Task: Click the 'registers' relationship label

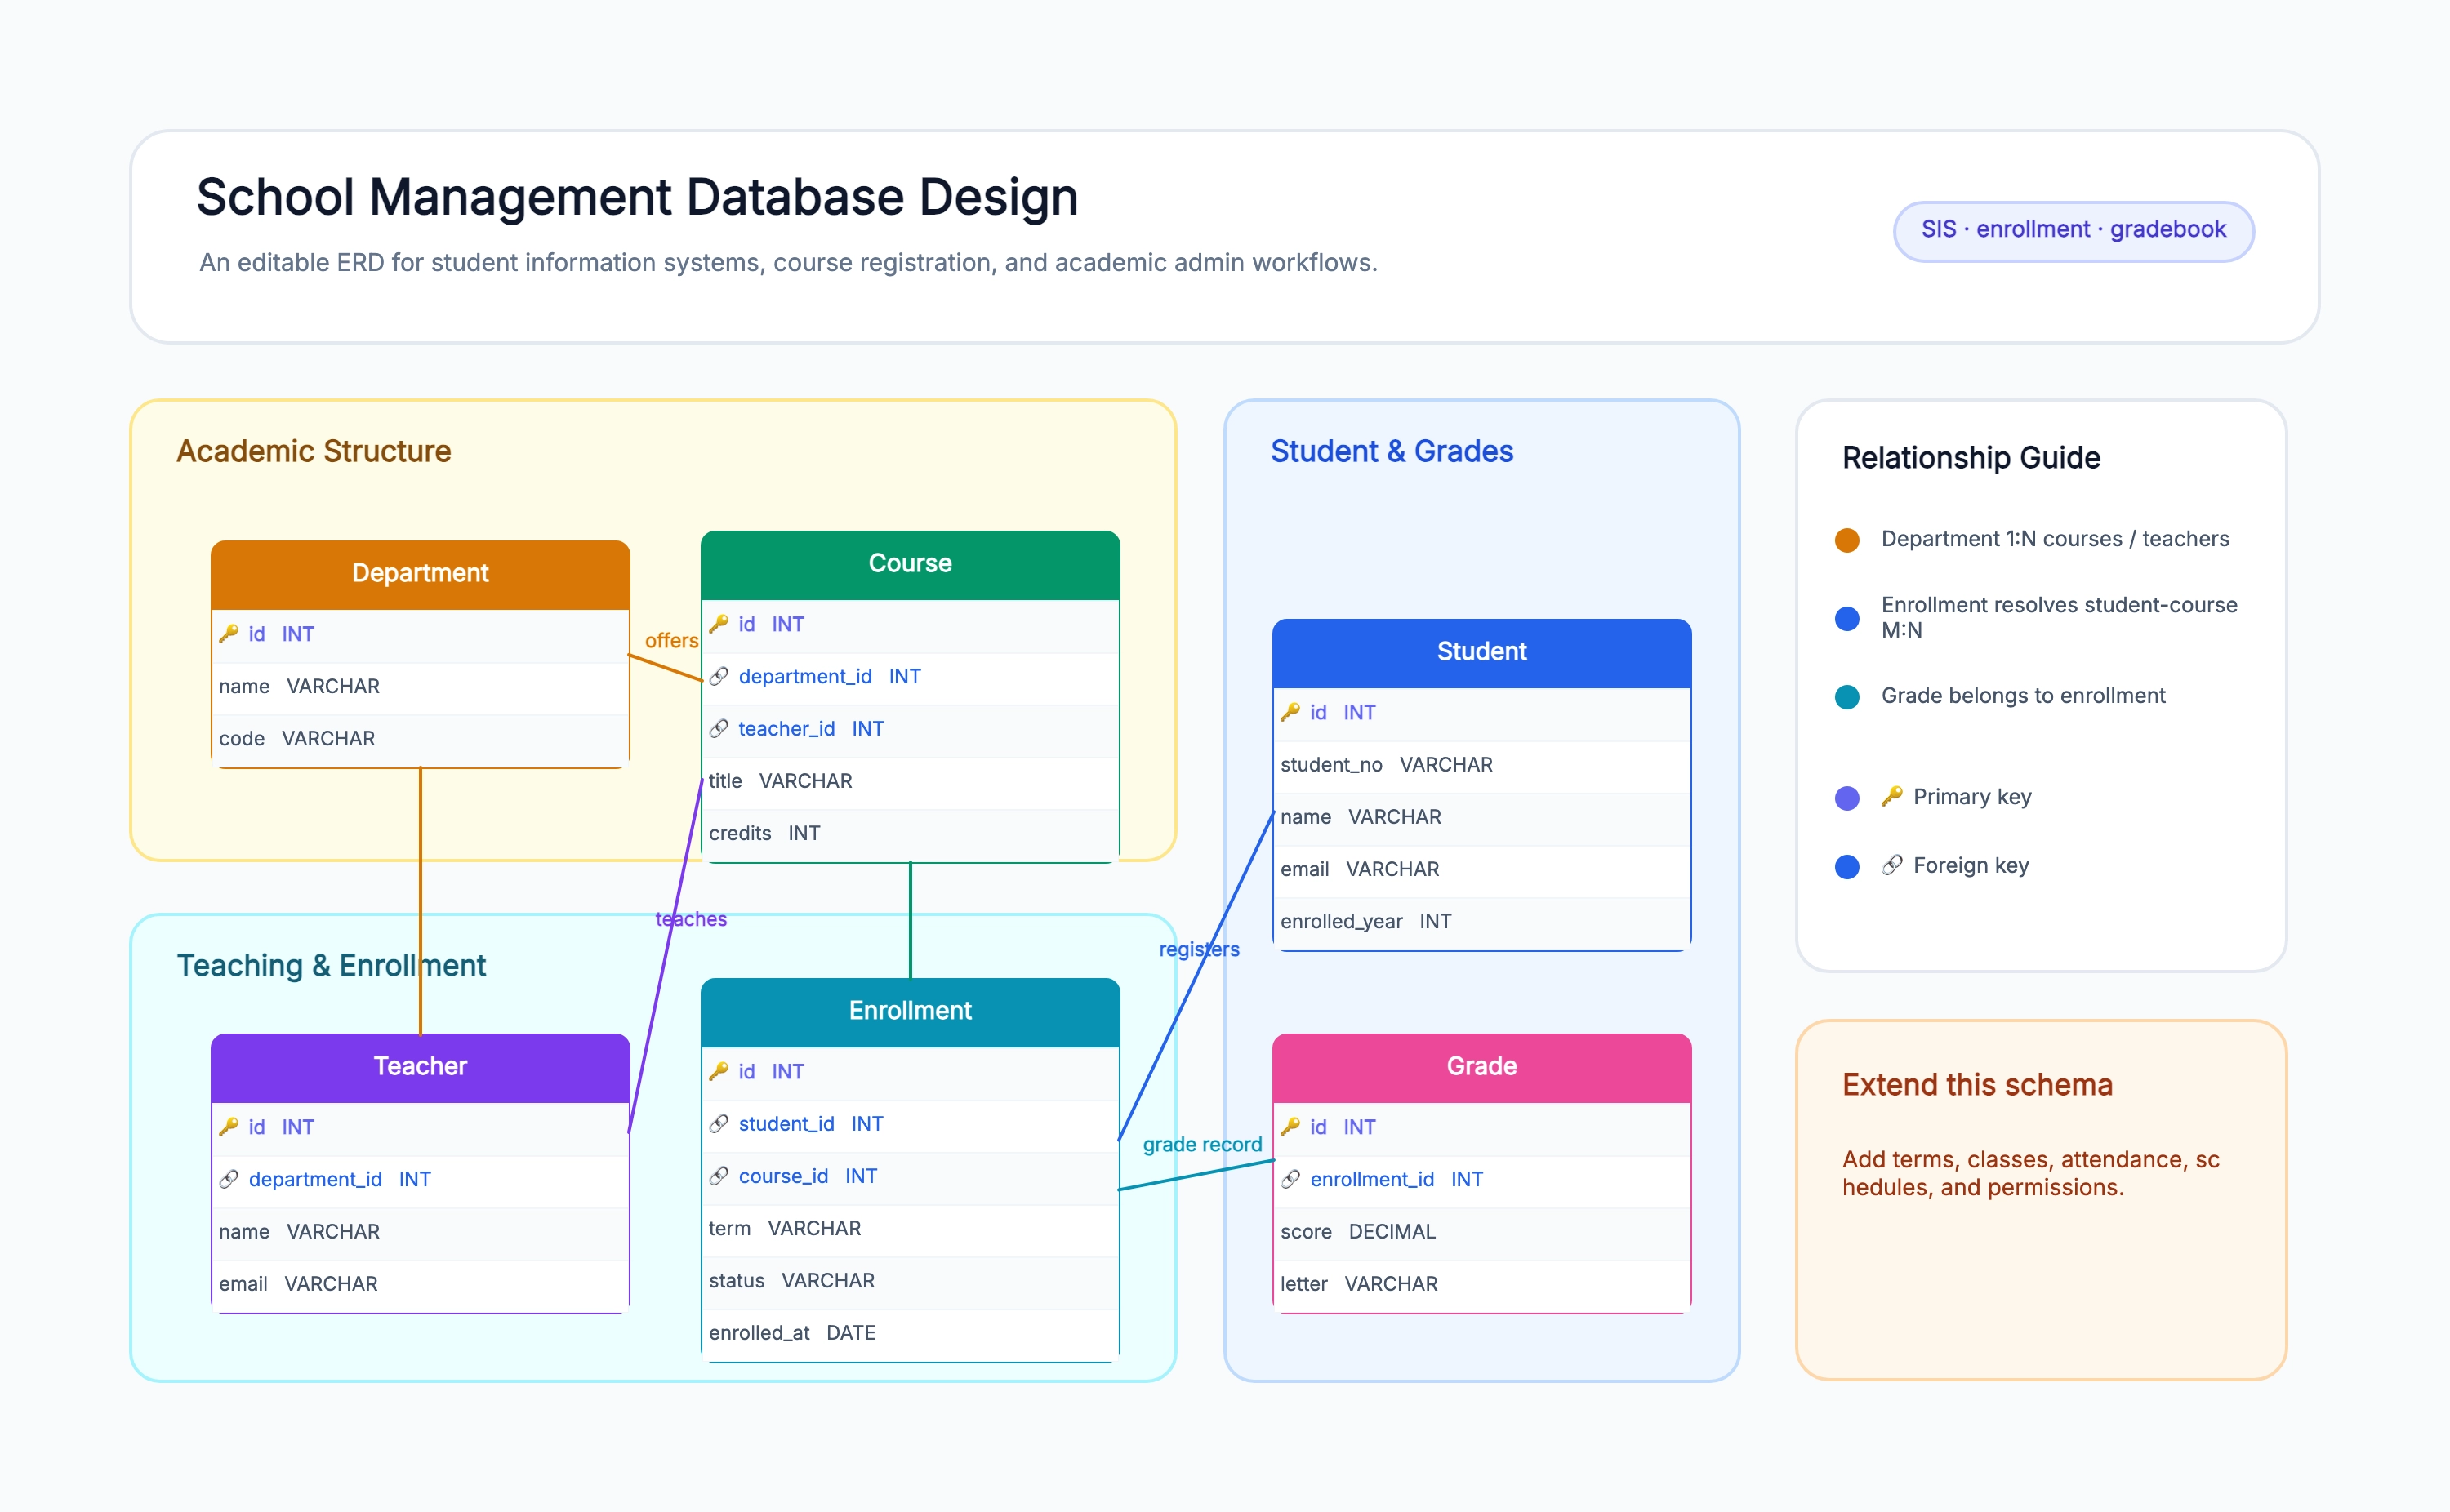Action: click(1199, 949)
